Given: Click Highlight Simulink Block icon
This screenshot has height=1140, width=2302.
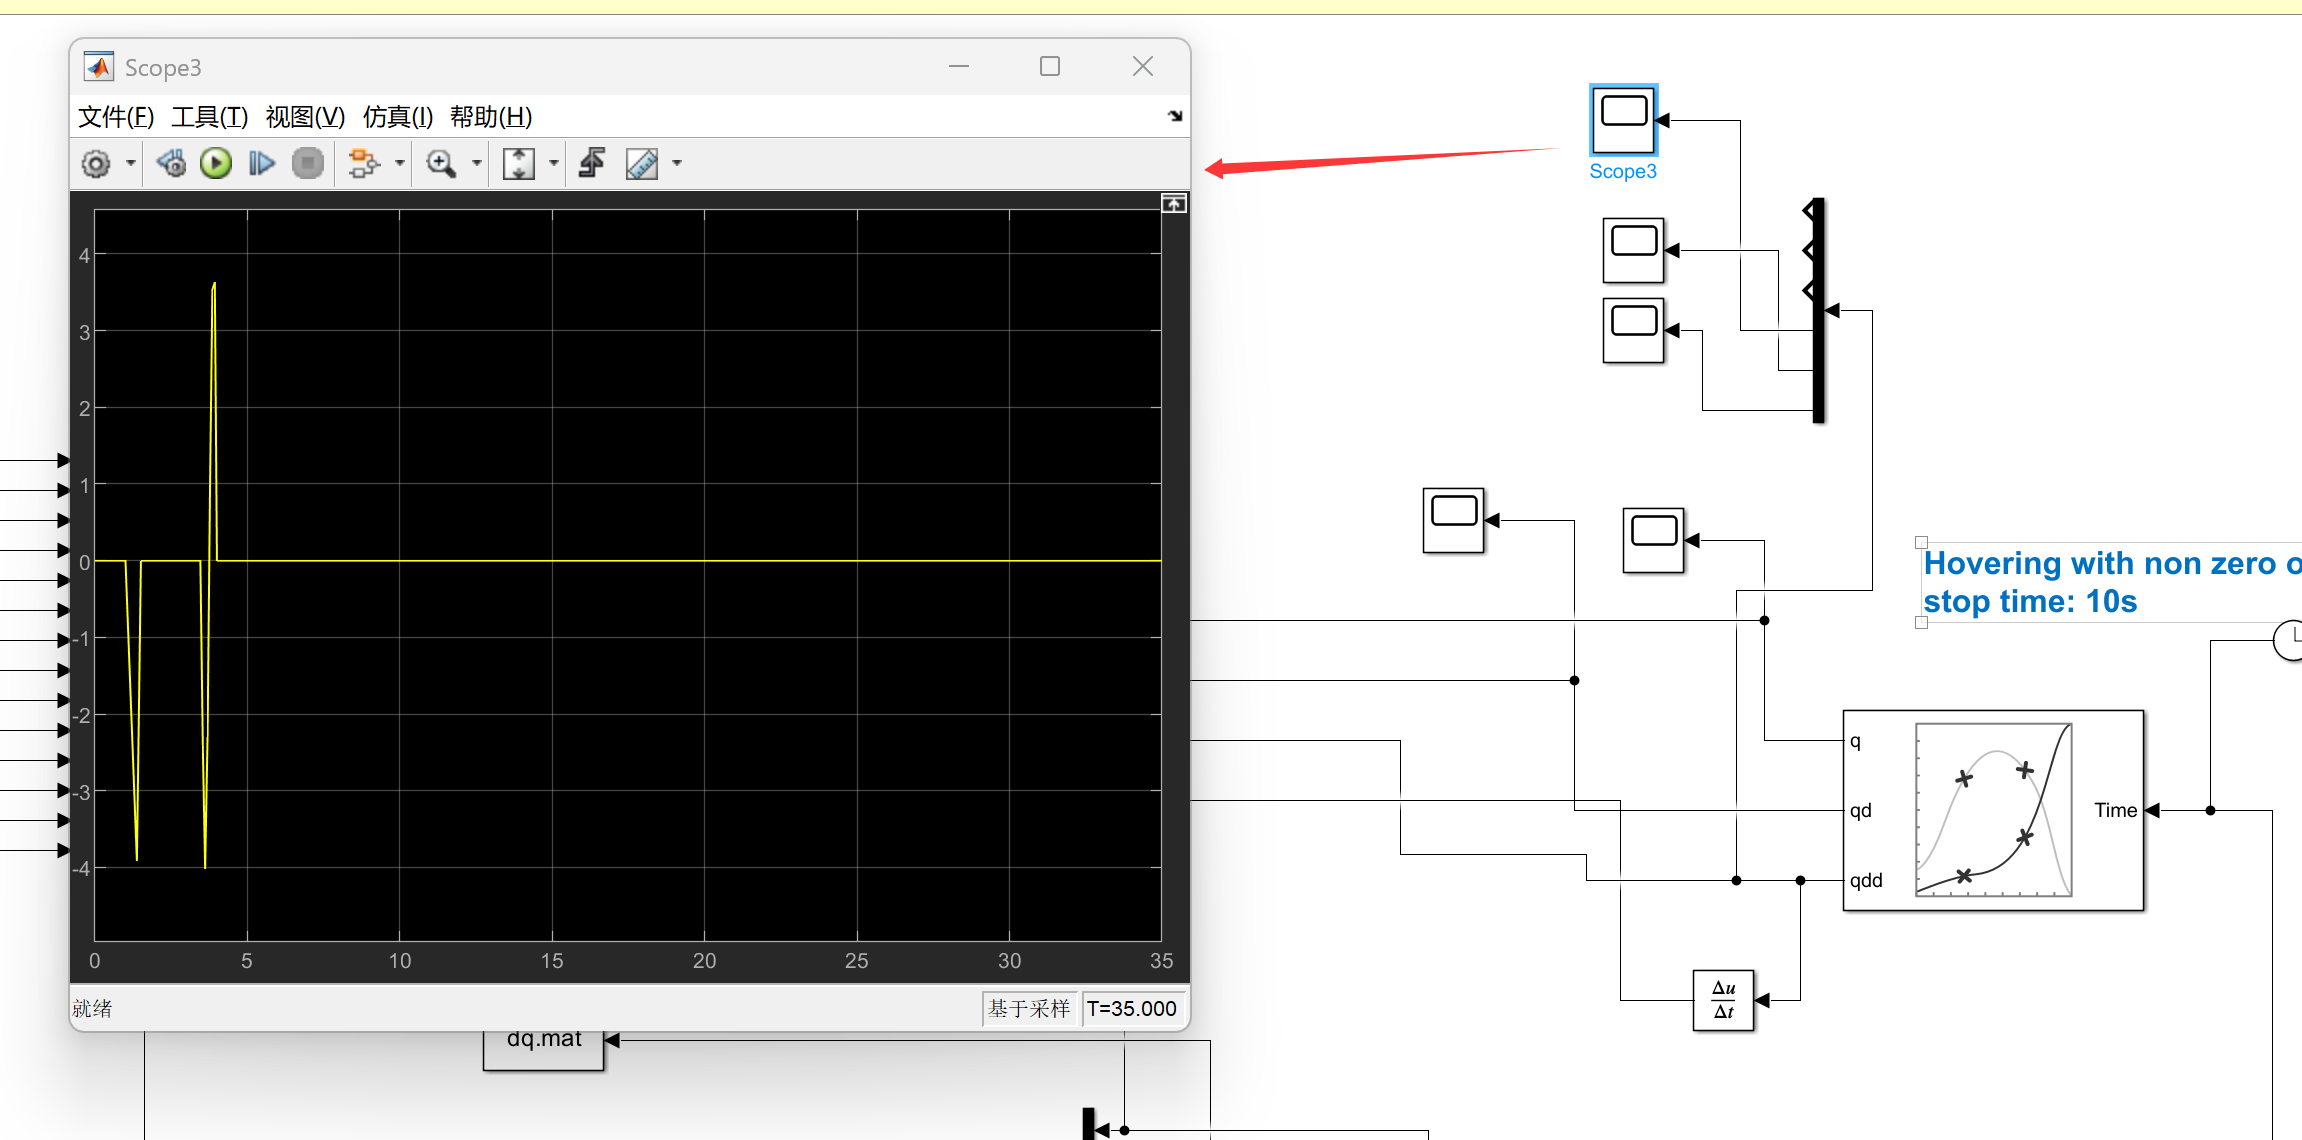Looking at the screenshot, I should (x=363, y=163).
